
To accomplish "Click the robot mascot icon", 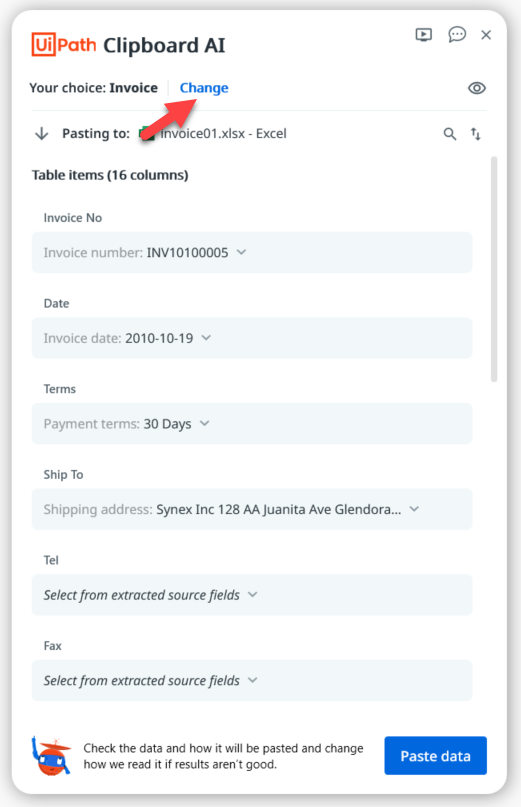I will coord(51,756).
